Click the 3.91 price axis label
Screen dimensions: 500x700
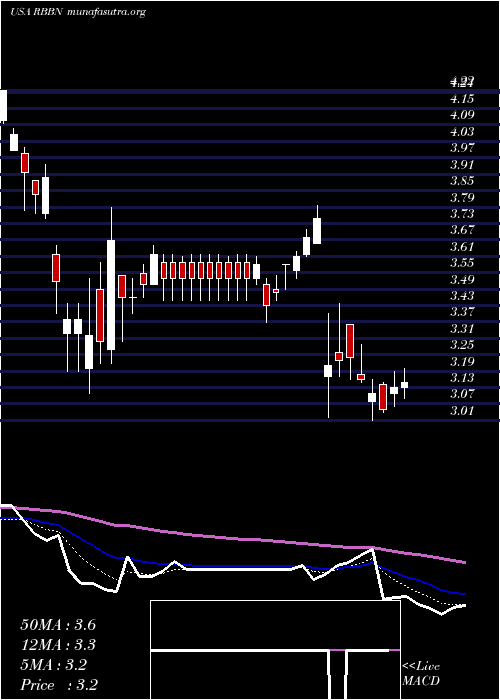pyautogui.click(x=462, y=164)
